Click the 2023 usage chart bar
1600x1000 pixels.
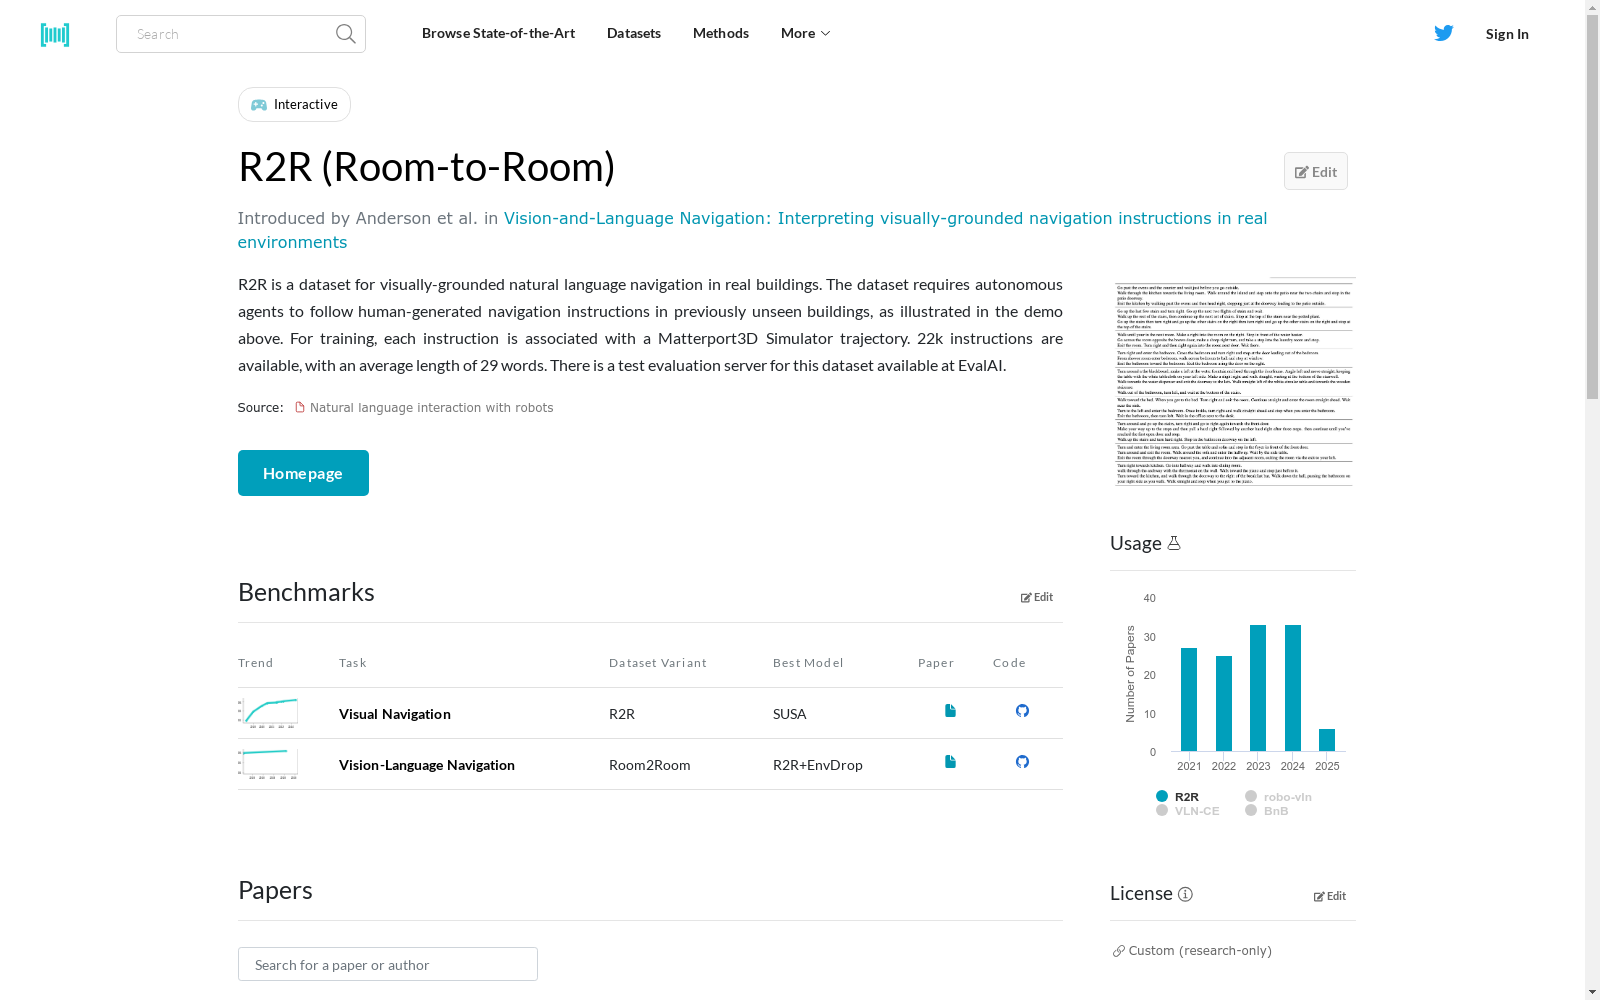pos(1258,688)
